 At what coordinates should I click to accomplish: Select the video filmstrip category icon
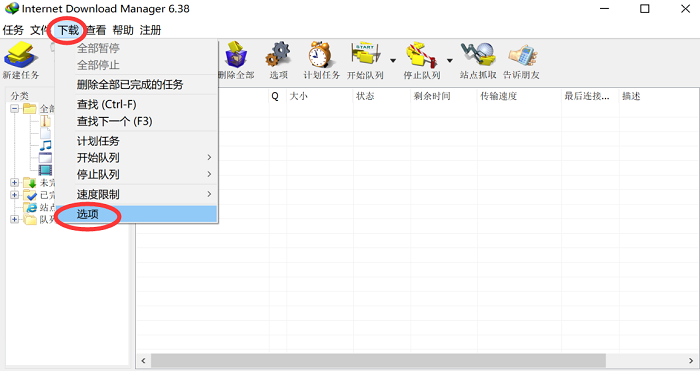pos(45,170)
